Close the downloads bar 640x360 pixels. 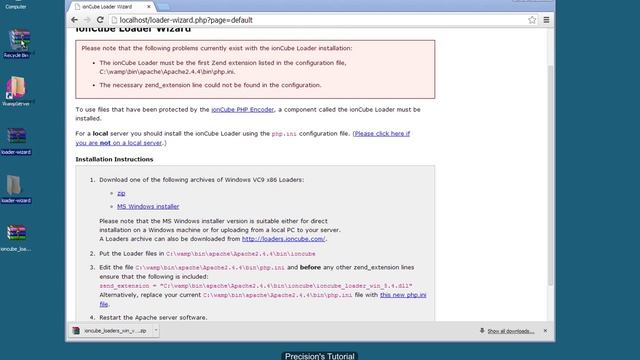point(545,331)
